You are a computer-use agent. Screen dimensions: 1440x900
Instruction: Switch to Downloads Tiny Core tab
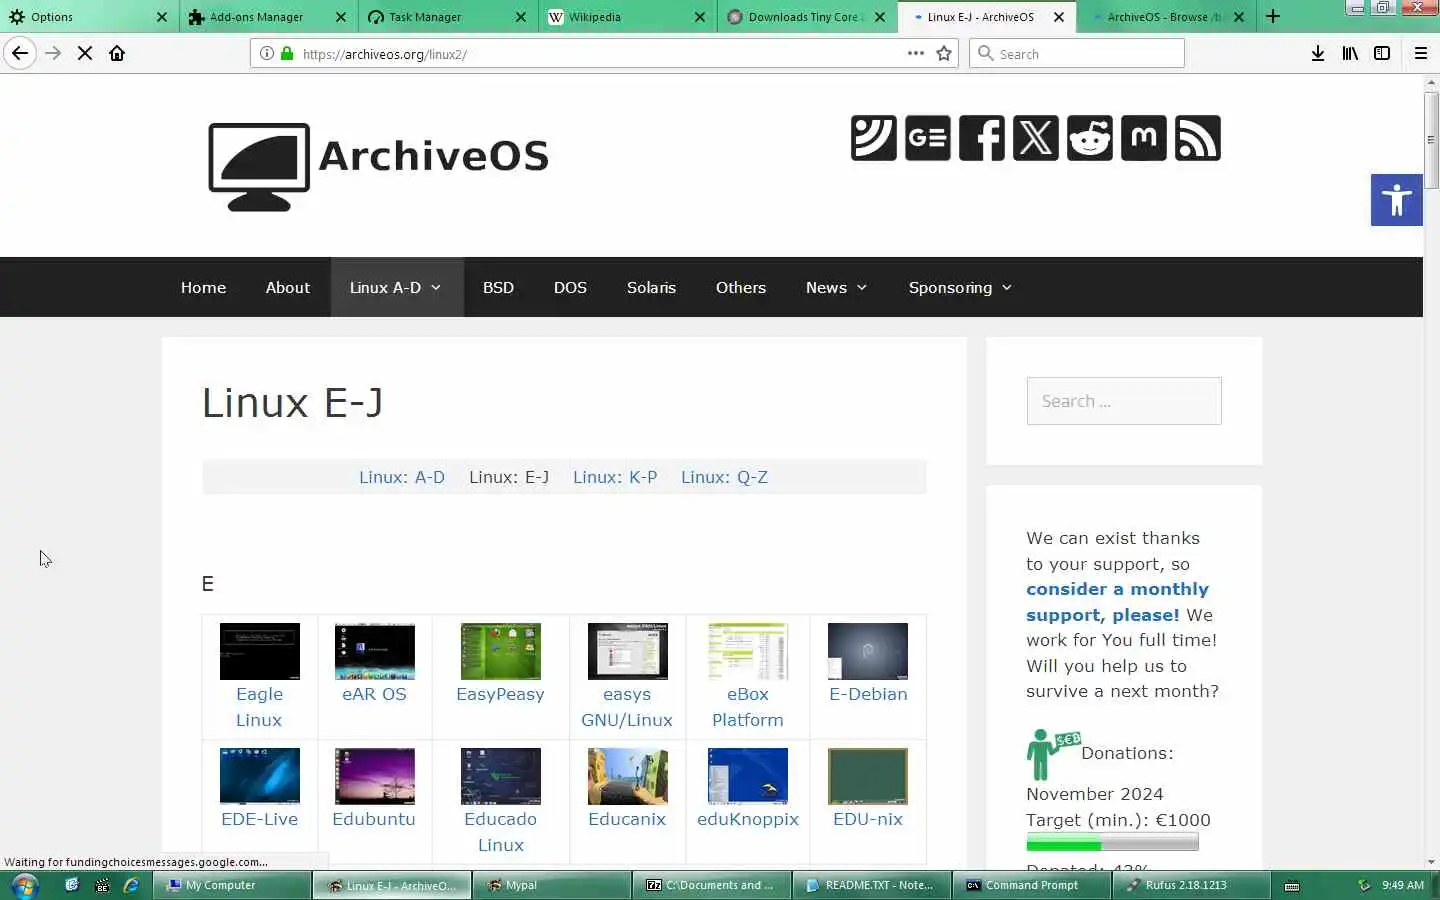click(x=806, y=16)
